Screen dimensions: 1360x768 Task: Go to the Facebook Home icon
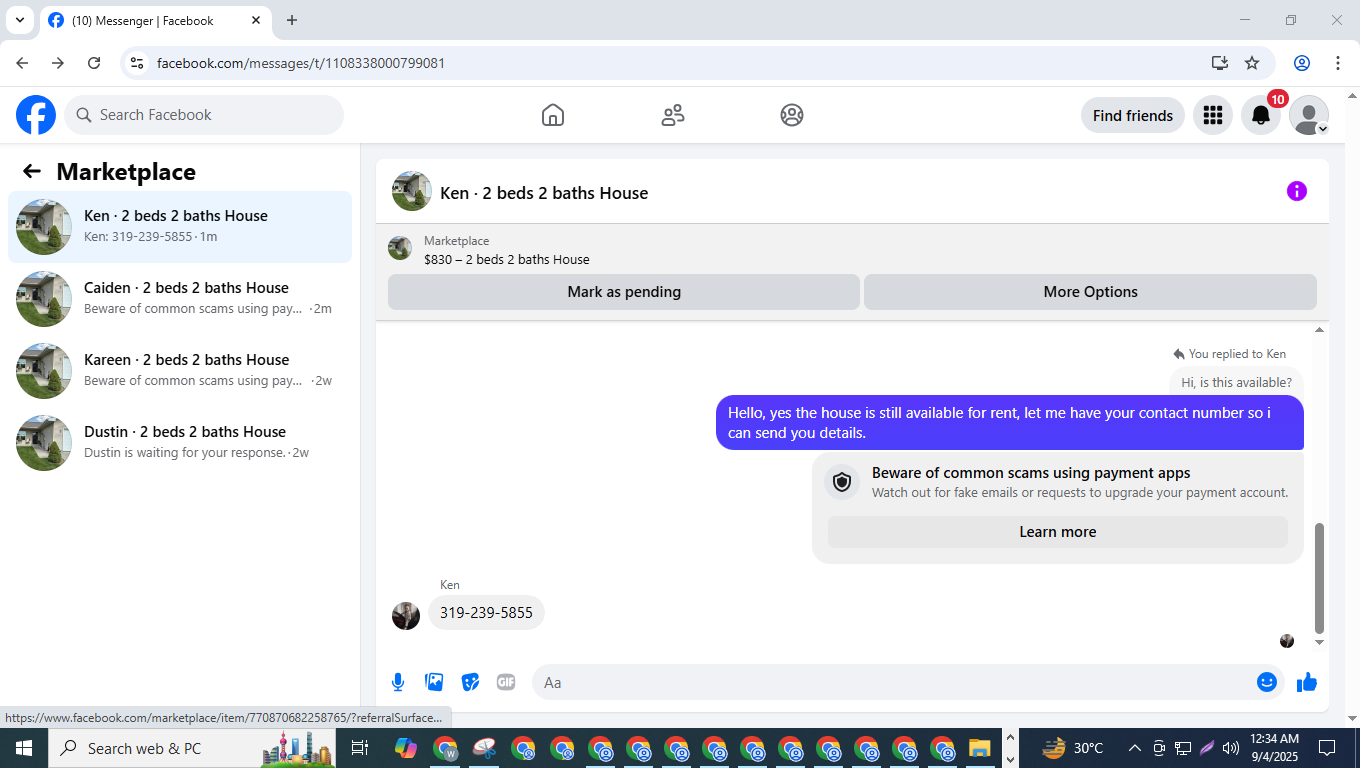pyautogui.click(x=553, y=115)
